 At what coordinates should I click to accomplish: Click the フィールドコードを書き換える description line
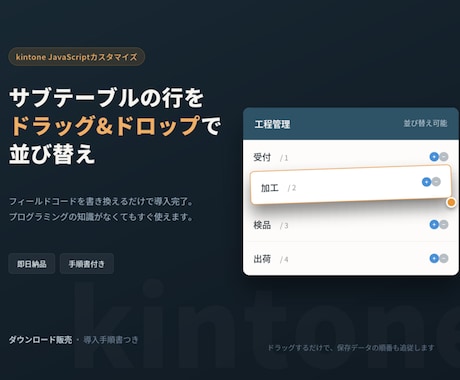pyautogui.click(x=101, y=201)
